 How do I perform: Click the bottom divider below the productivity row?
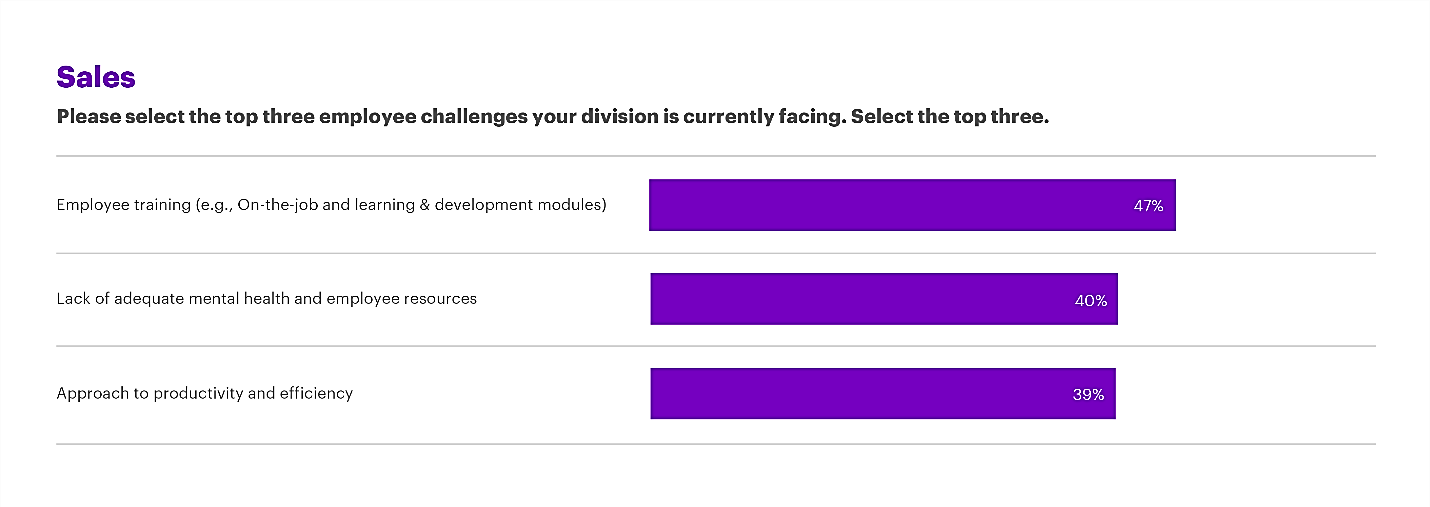[x=715, y=444]
